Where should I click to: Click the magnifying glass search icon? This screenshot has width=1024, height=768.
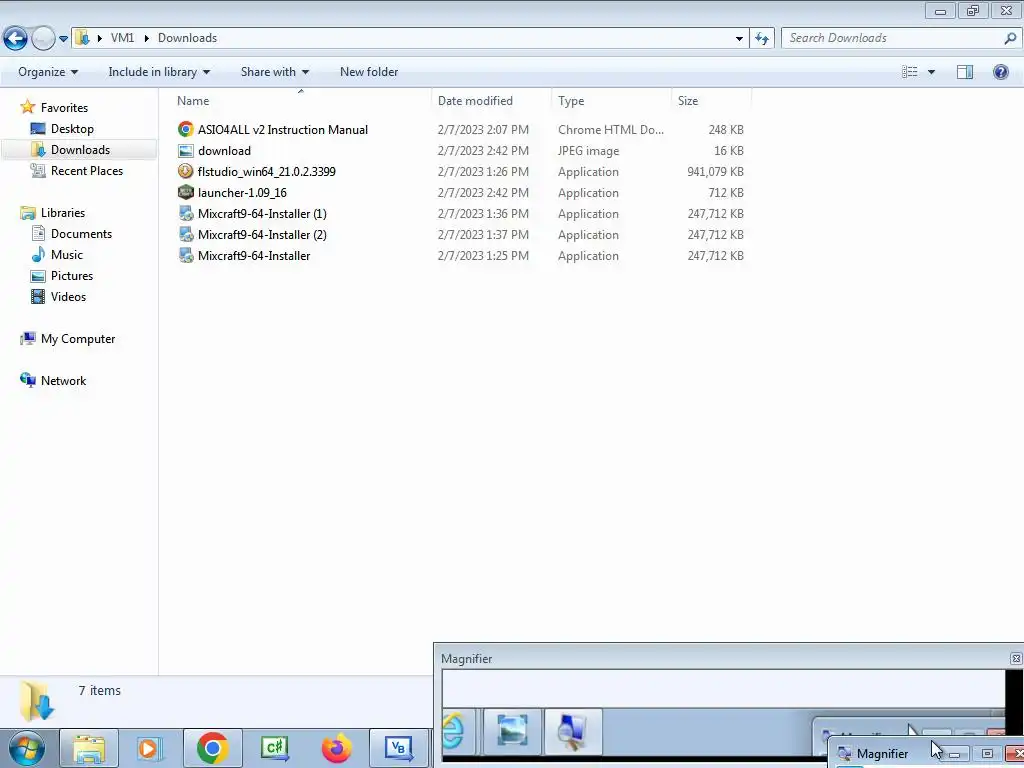click(1010, 38)
